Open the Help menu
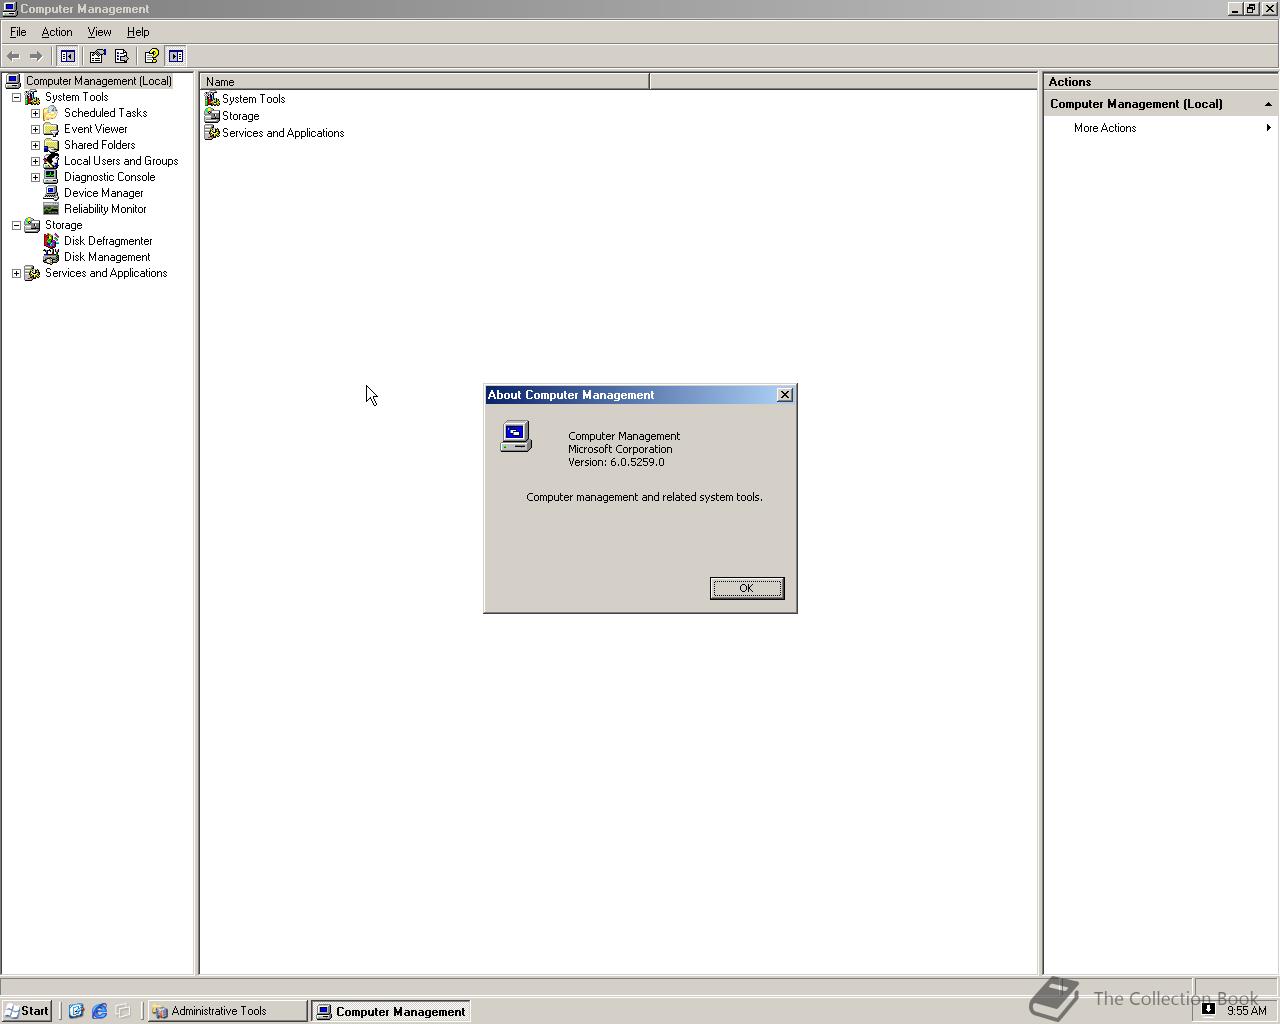1280x1024 pixels. pos(138,32)
